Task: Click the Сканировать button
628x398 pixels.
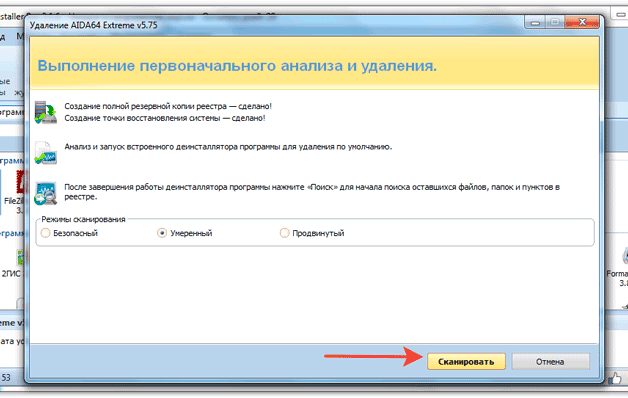Action: [x=466, y=361]
